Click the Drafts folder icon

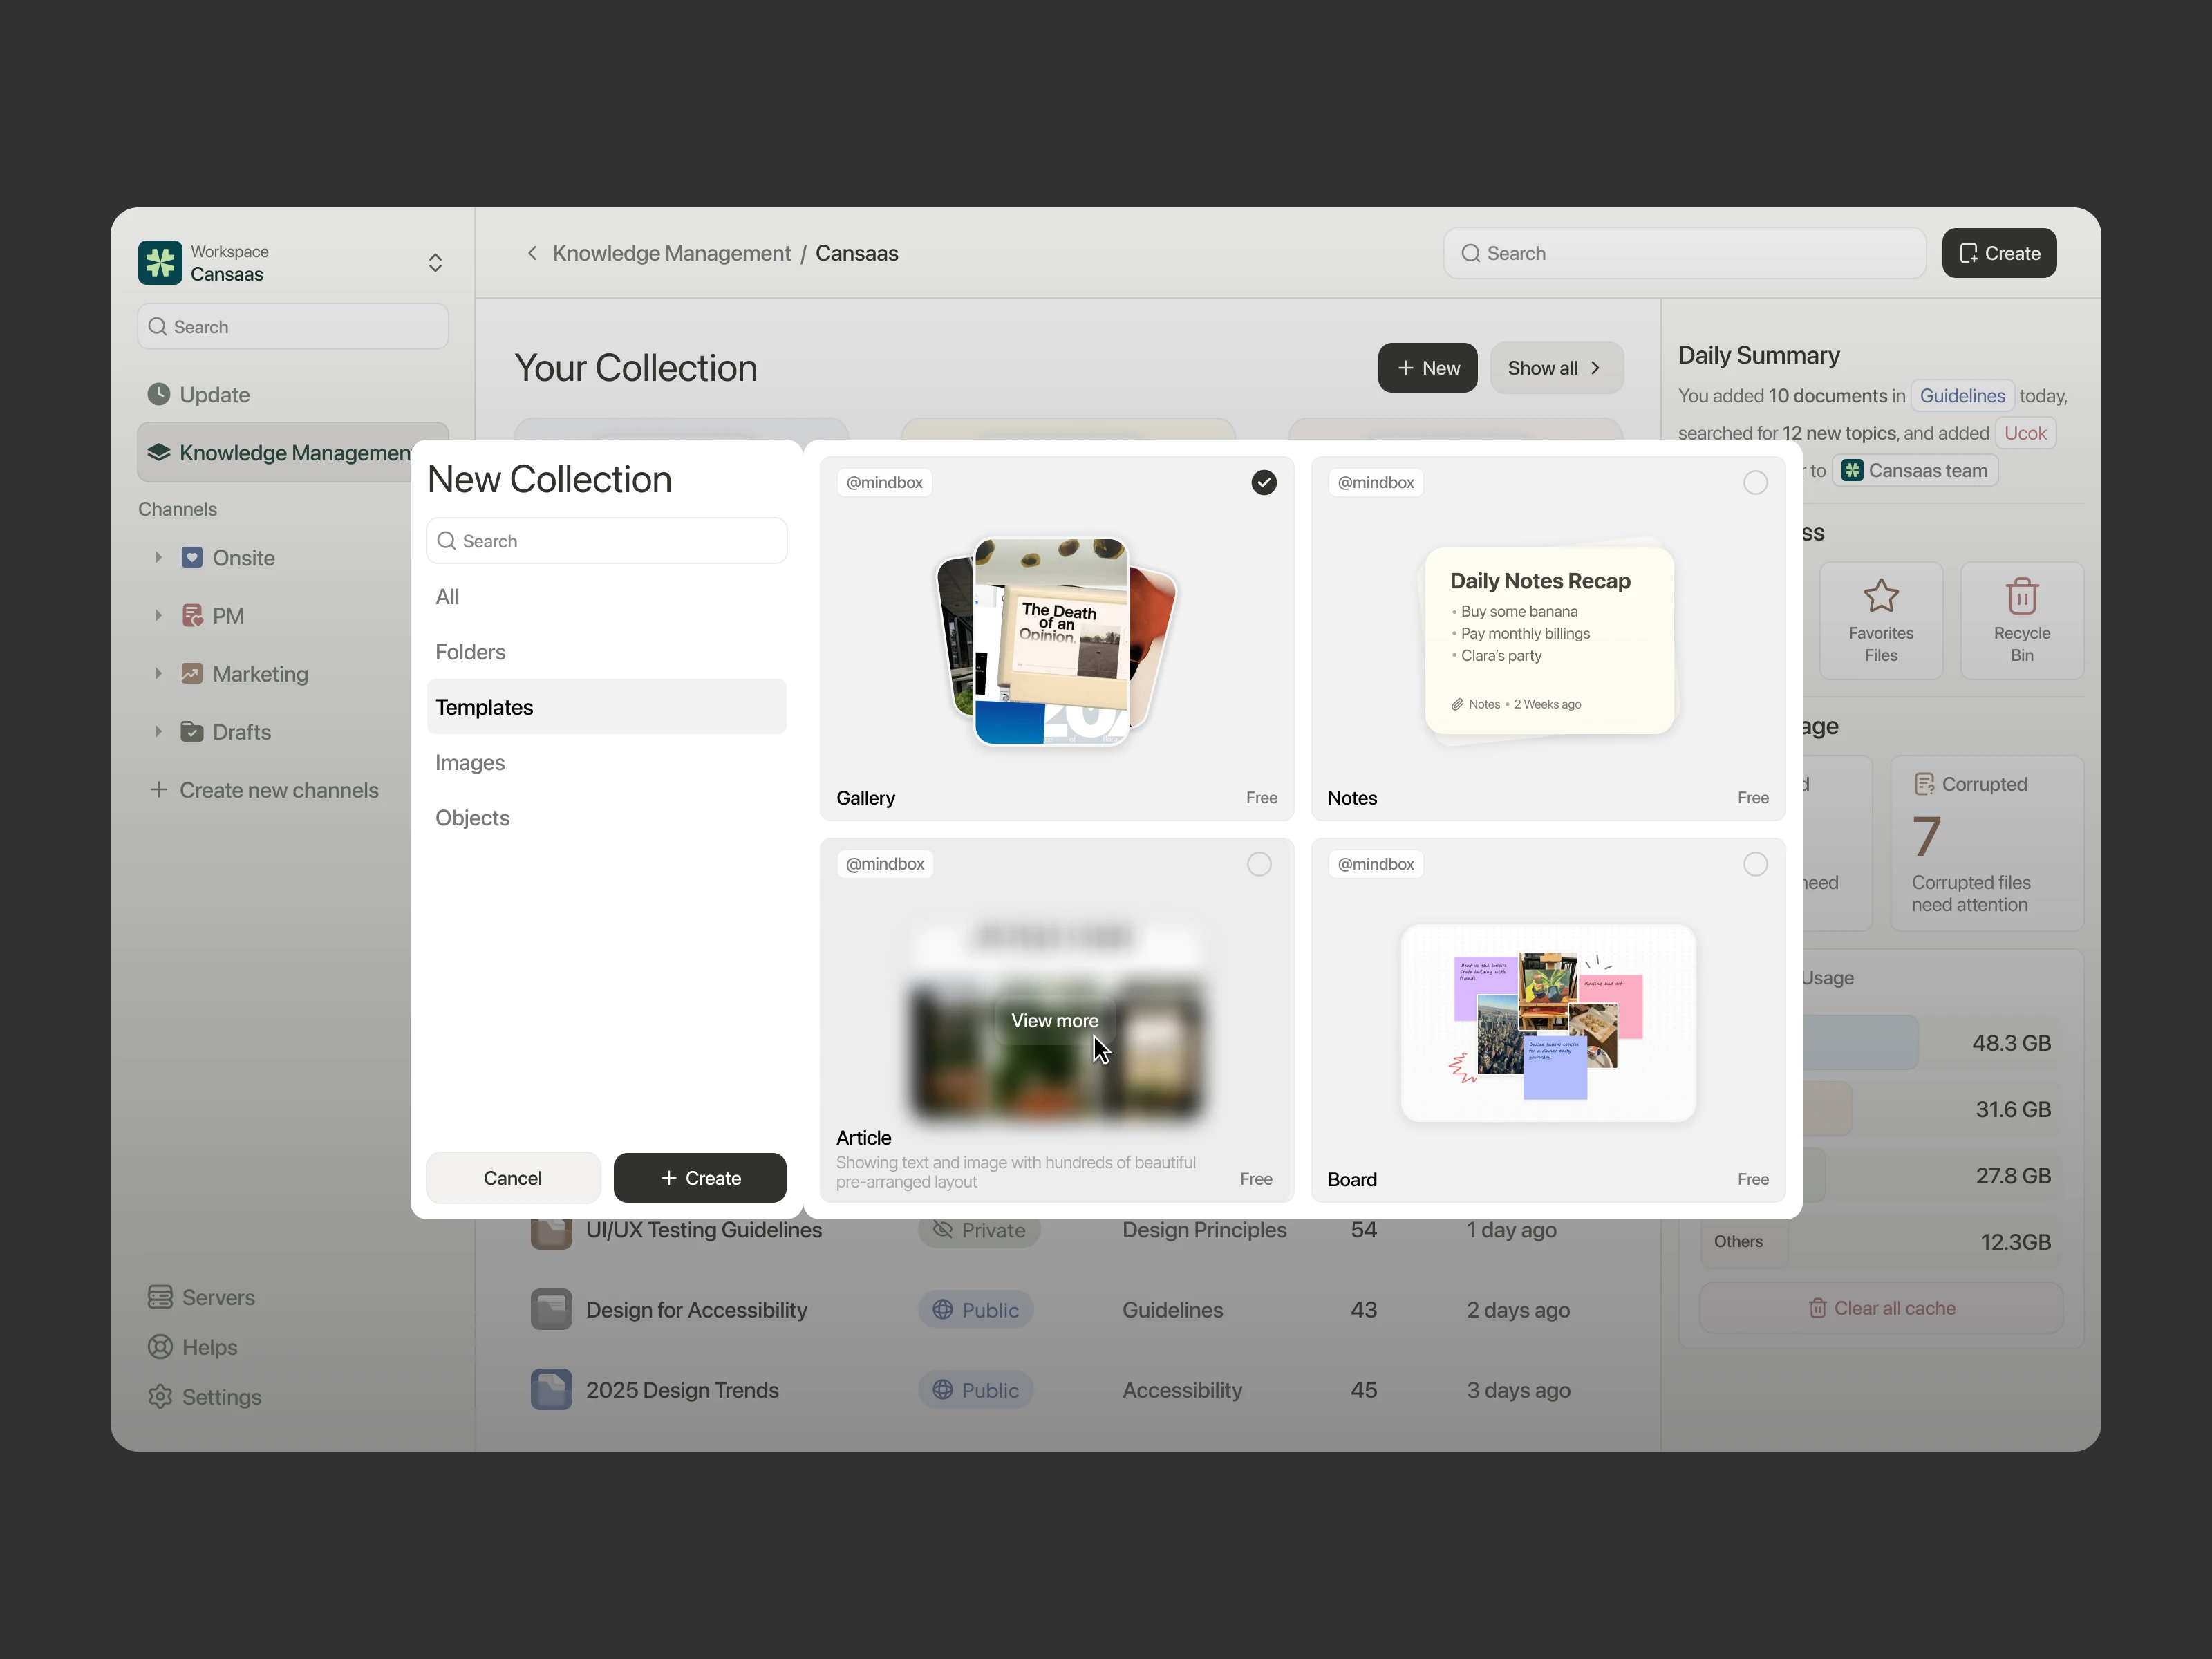[192, 731]
